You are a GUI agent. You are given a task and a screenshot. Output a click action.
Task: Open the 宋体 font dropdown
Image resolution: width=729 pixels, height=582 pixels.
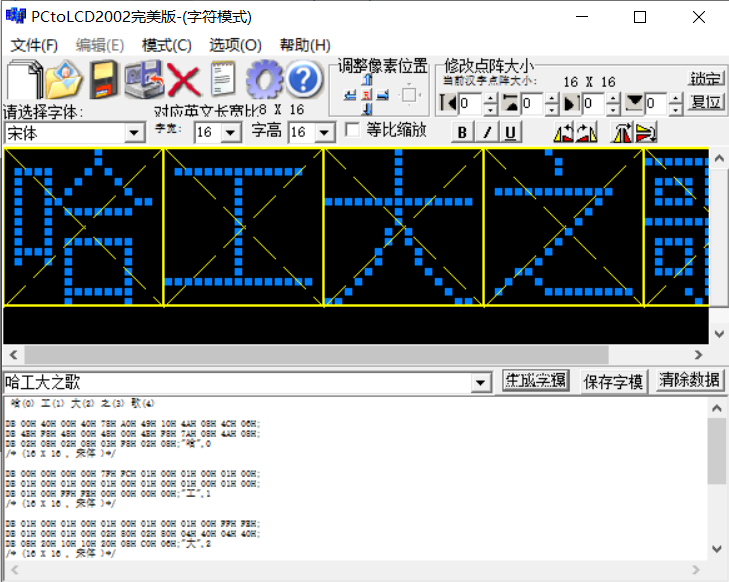click(134, 133)
